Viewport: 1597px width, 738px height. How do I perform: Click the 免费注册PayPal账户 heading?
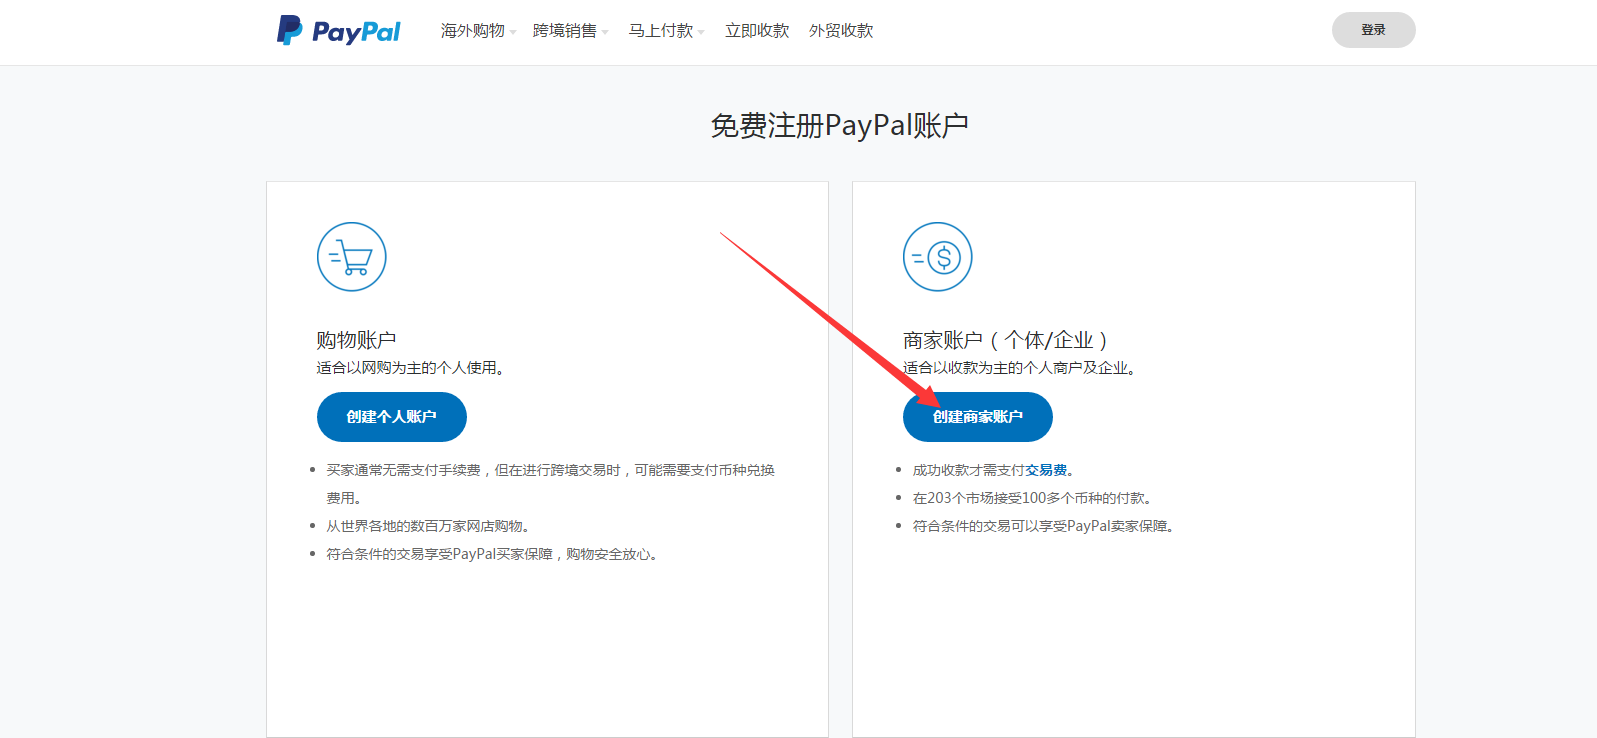tap(839, 126)
